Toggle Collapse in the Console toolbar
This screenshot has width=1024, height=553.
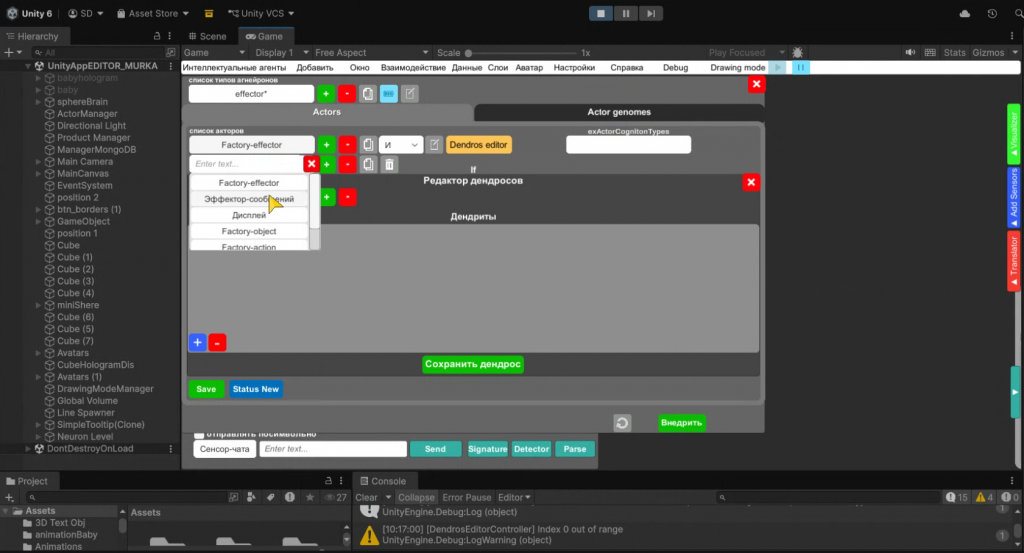(416, 497)
